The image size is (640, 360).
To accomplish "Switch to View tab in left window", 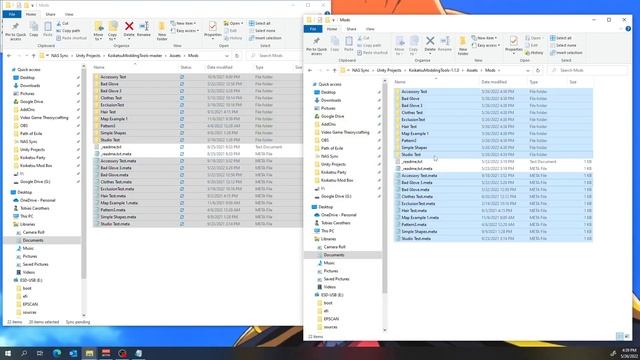I will (69, 14).
